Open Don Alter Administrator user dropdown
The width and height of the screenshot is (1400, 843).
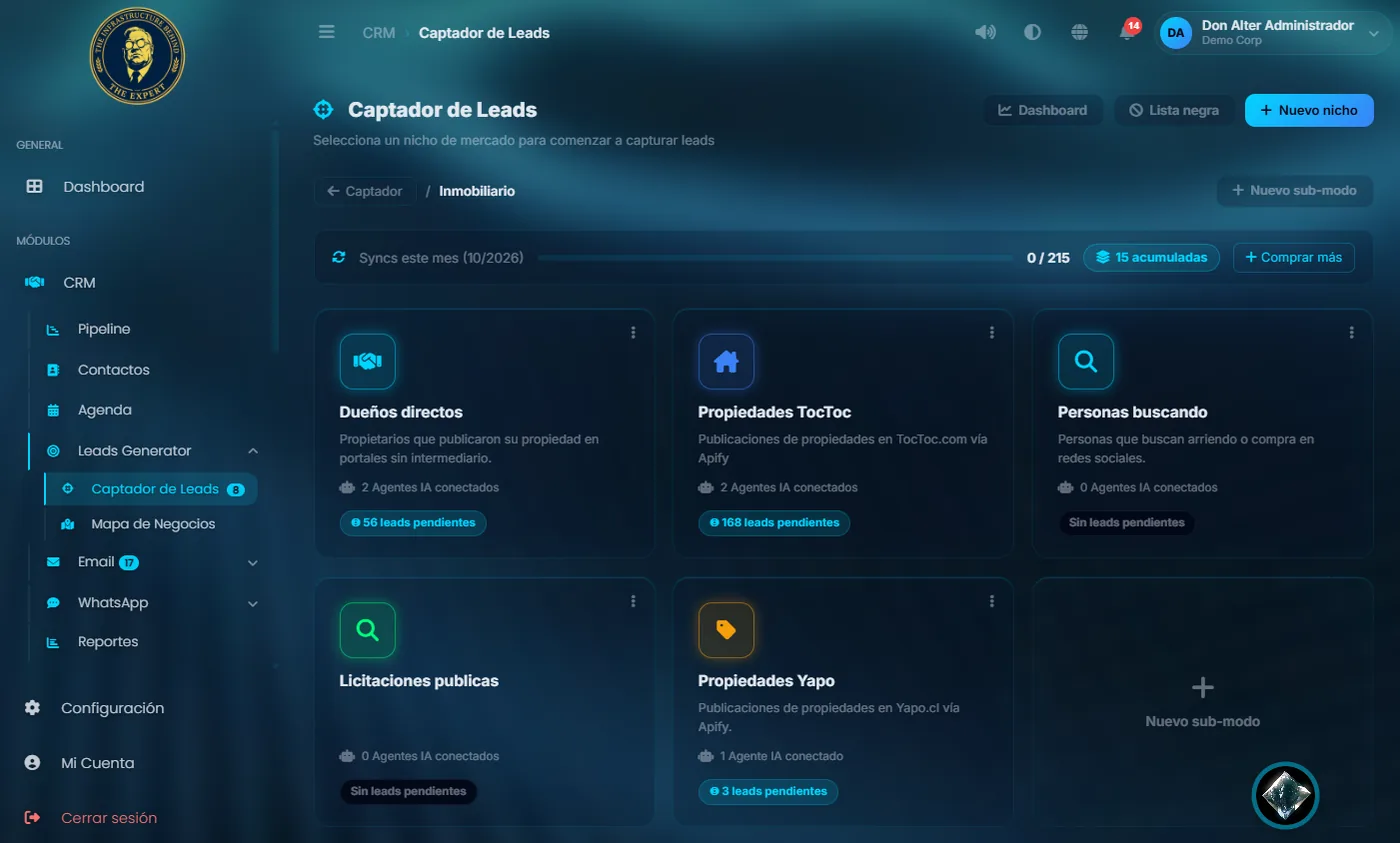click(1273, 32)
